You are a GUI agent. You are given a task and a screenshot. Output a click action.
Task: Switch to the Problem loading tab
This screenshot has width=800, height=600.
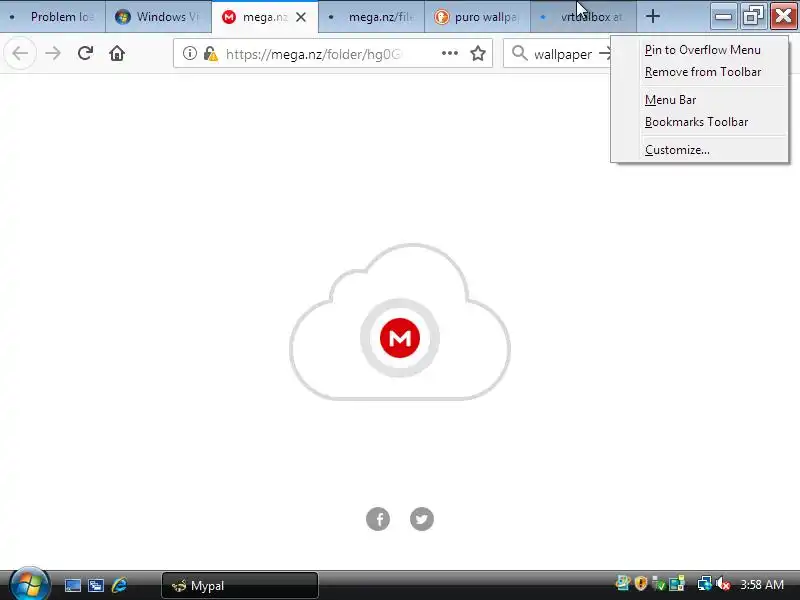53,17
